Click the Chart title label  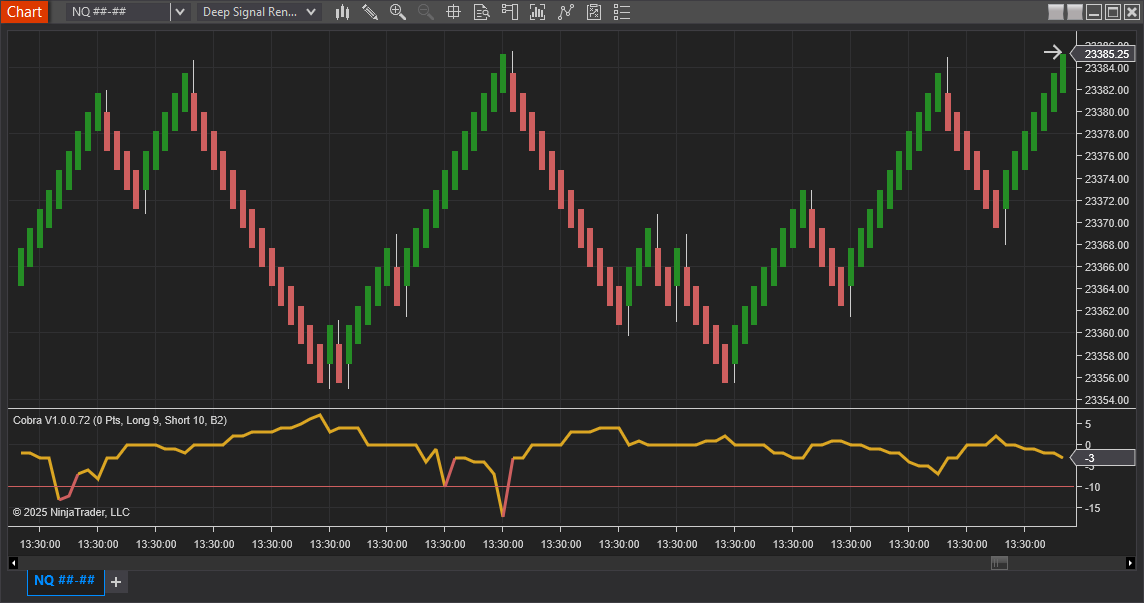click(24, 12)
